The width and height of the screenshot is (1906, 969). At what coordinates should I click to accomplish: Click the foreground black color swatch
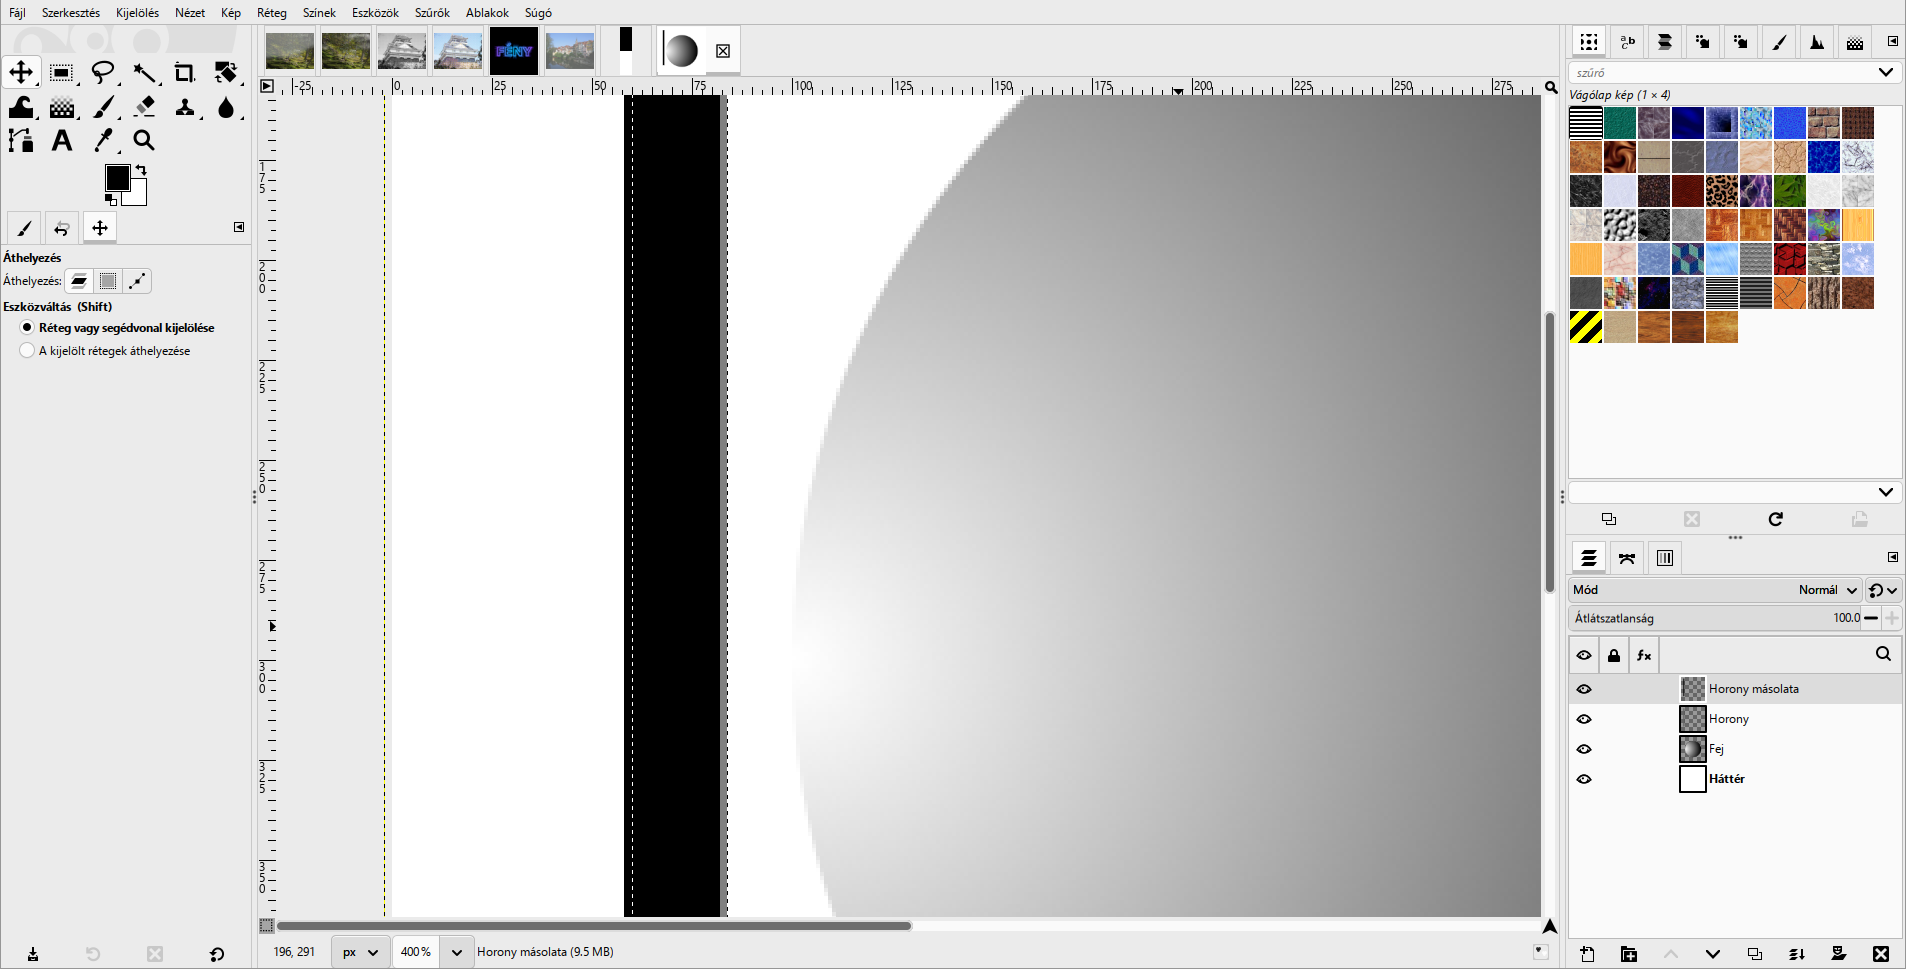[x=117, y=177]
